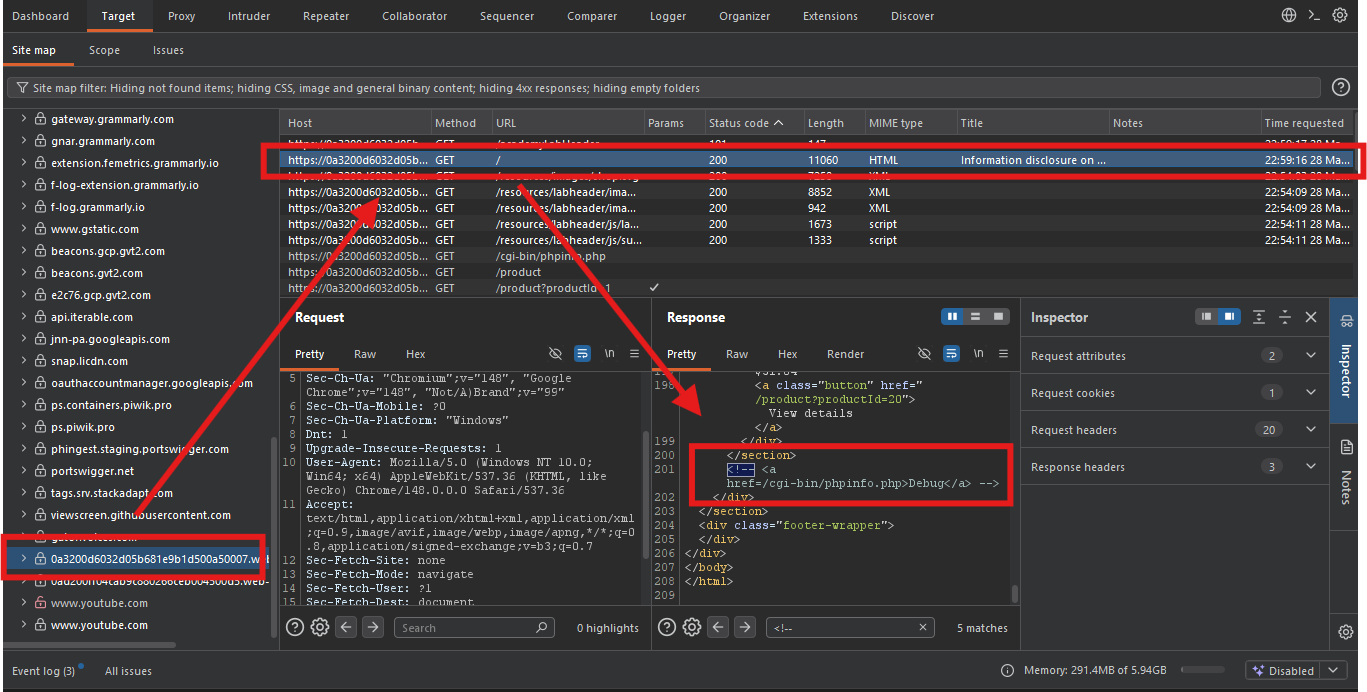Click the Request pane Search field
Screen dimensions: 1367x692
point(474,627)
